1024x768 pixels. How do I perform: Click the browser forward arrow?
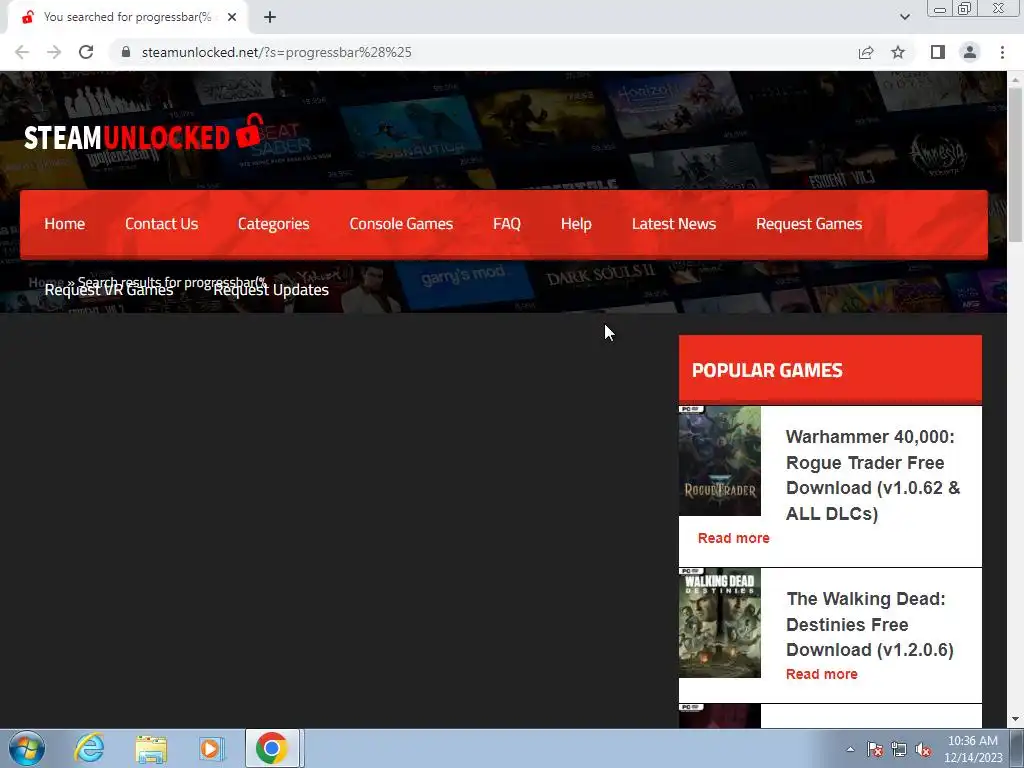tap(54, 52)
